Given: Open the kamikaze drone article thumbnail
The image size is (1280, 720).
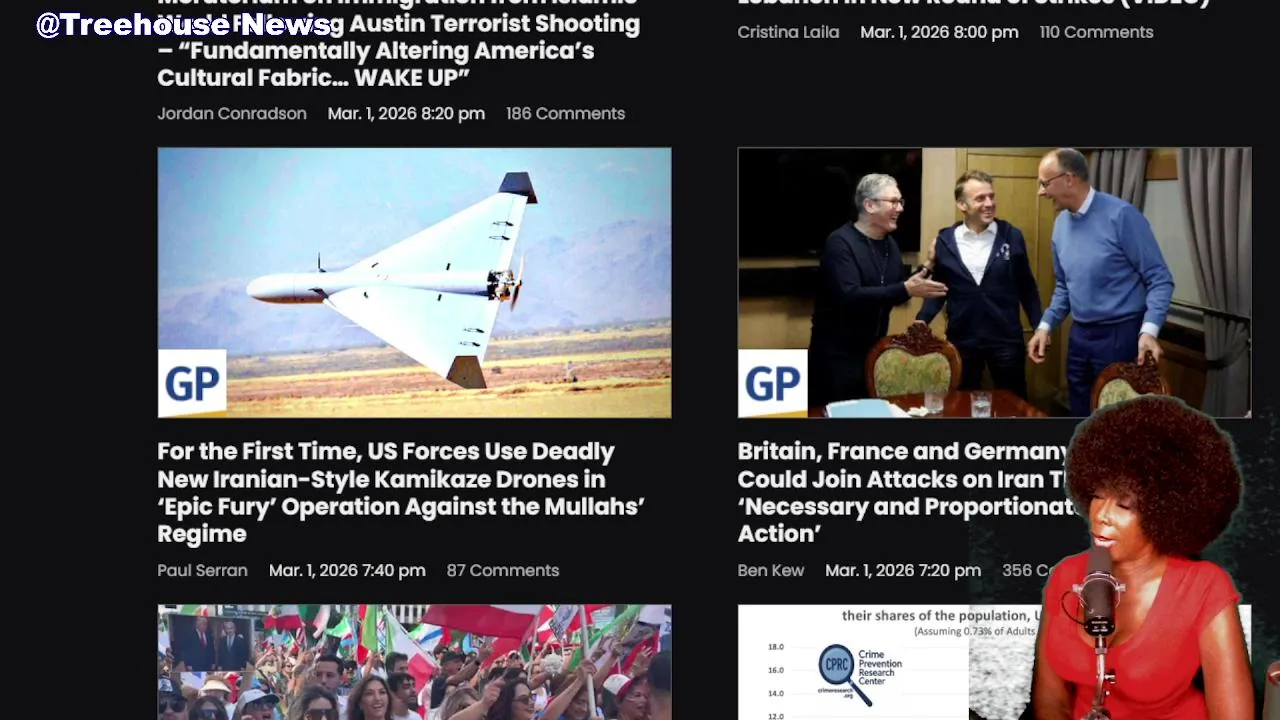Looking at the screenshot, I should (x=414, y=282).
